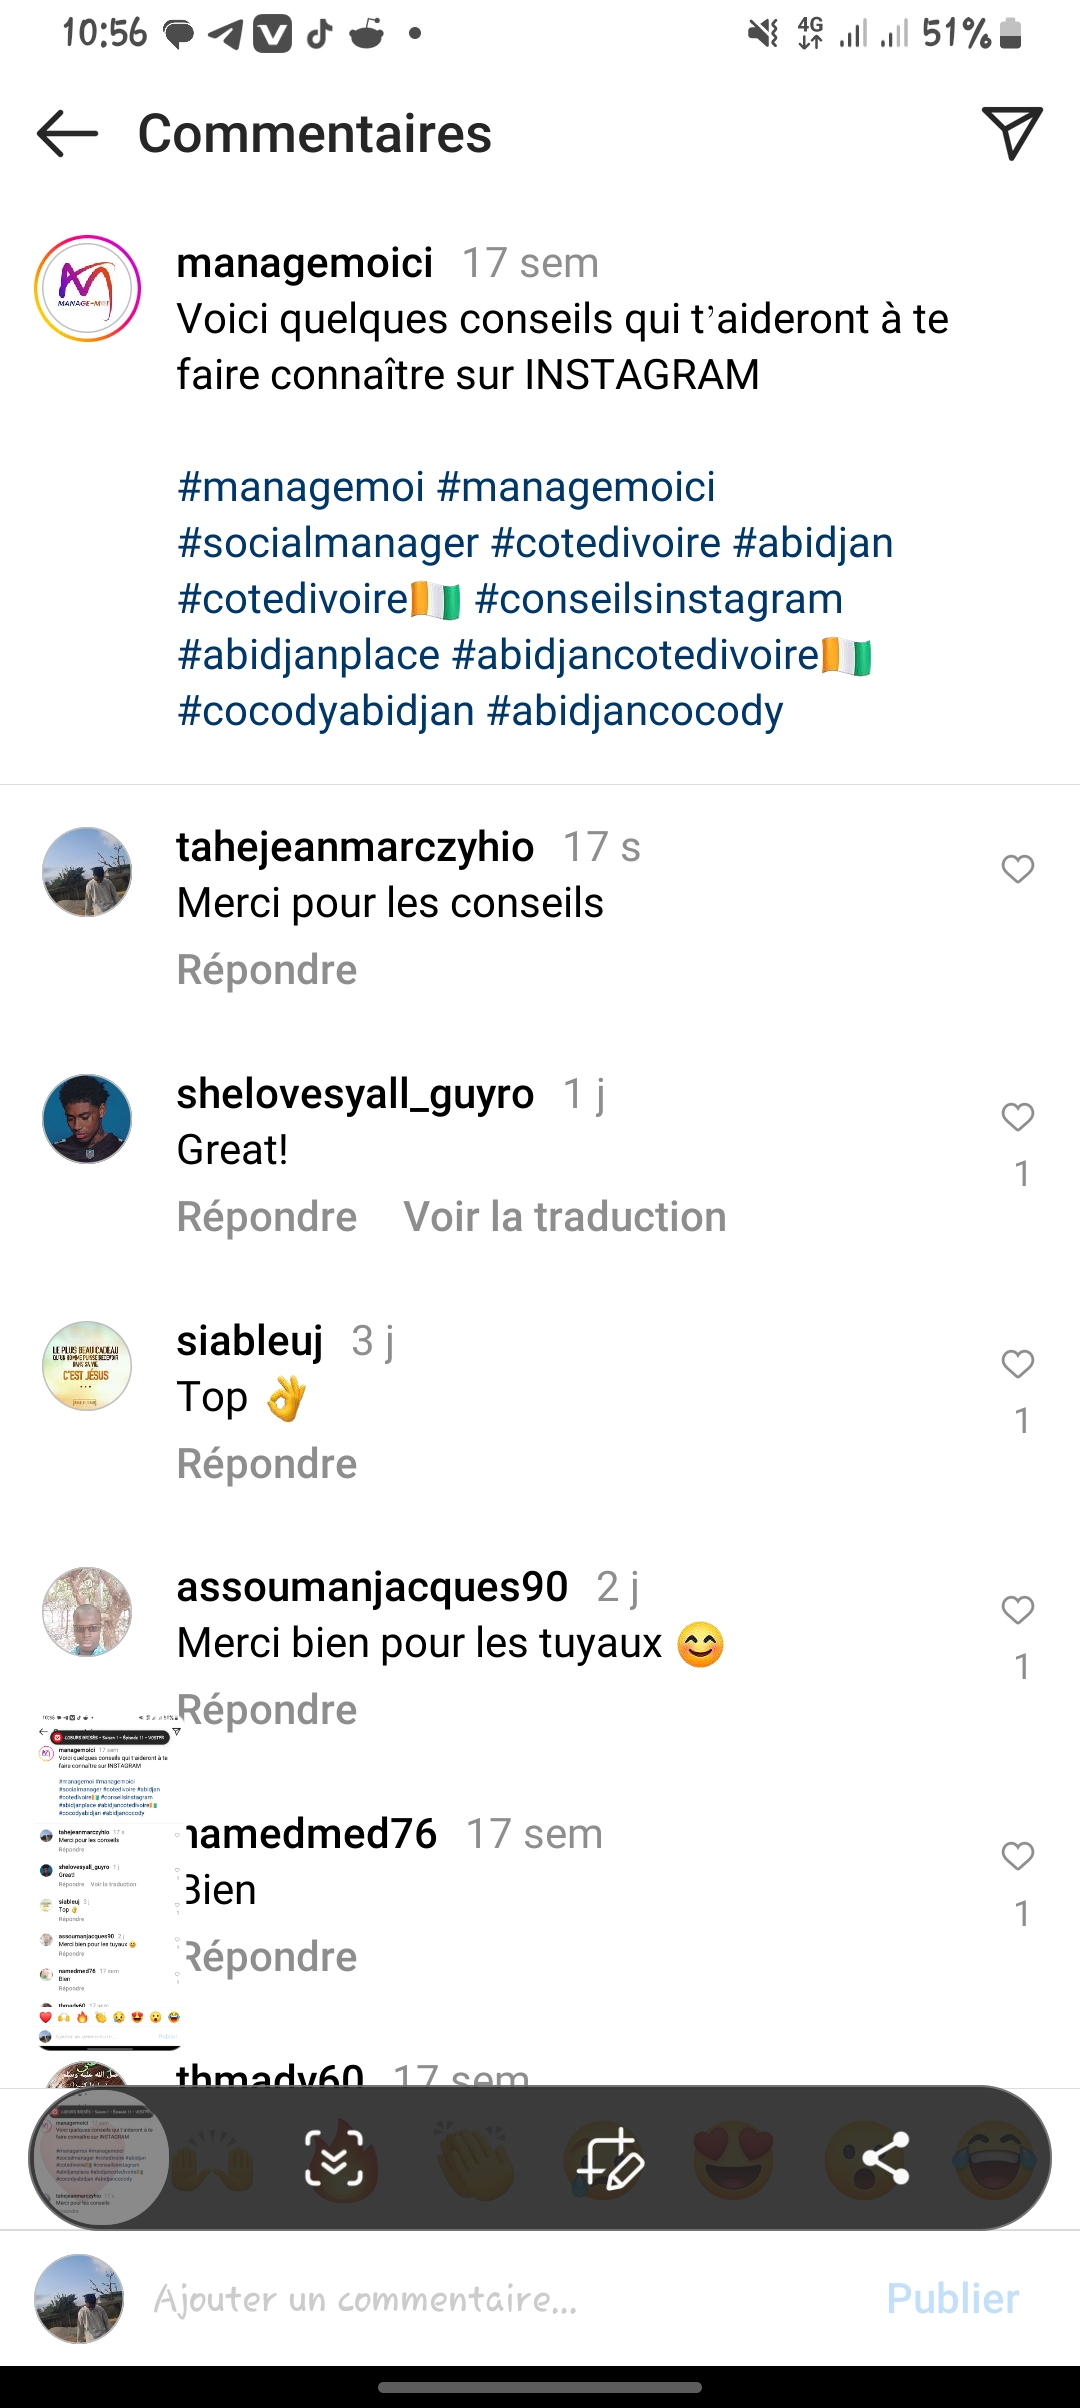1080x2408 pixels.
Task: Show the translation of 'Great!' comment
Action: coord(565,1217)
